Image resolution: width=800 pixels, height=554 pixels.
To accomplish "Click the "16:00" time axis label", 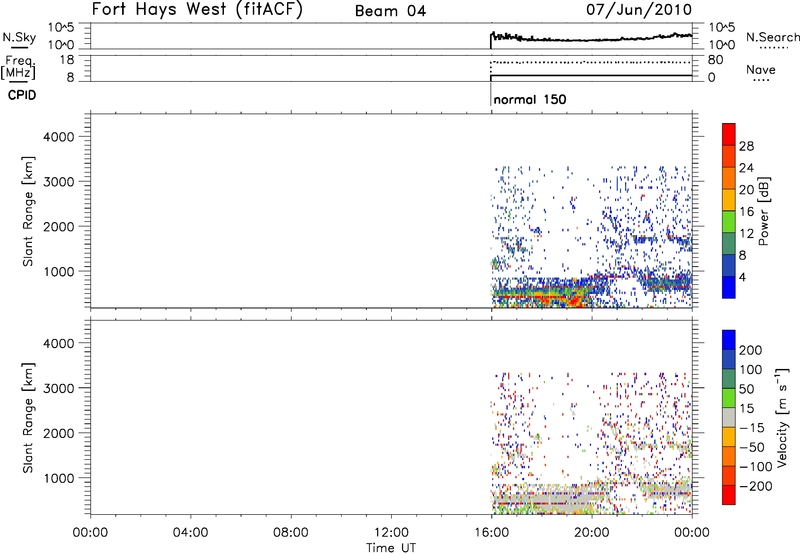I will [491, 533].
